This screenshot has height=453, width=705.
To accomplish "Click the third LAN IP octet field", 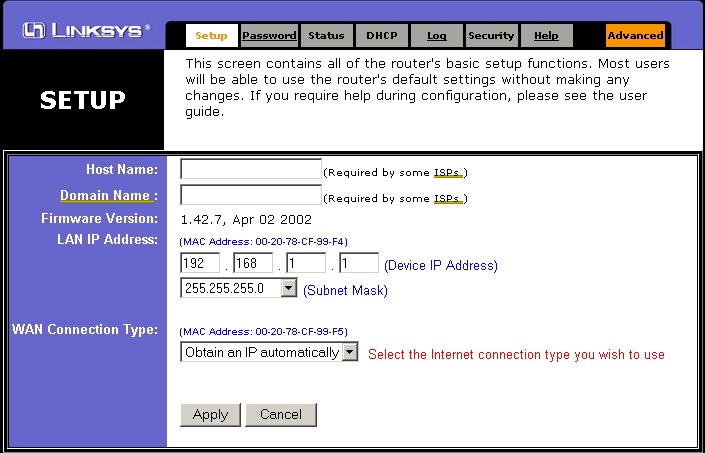I will click(x=306, y=263).
